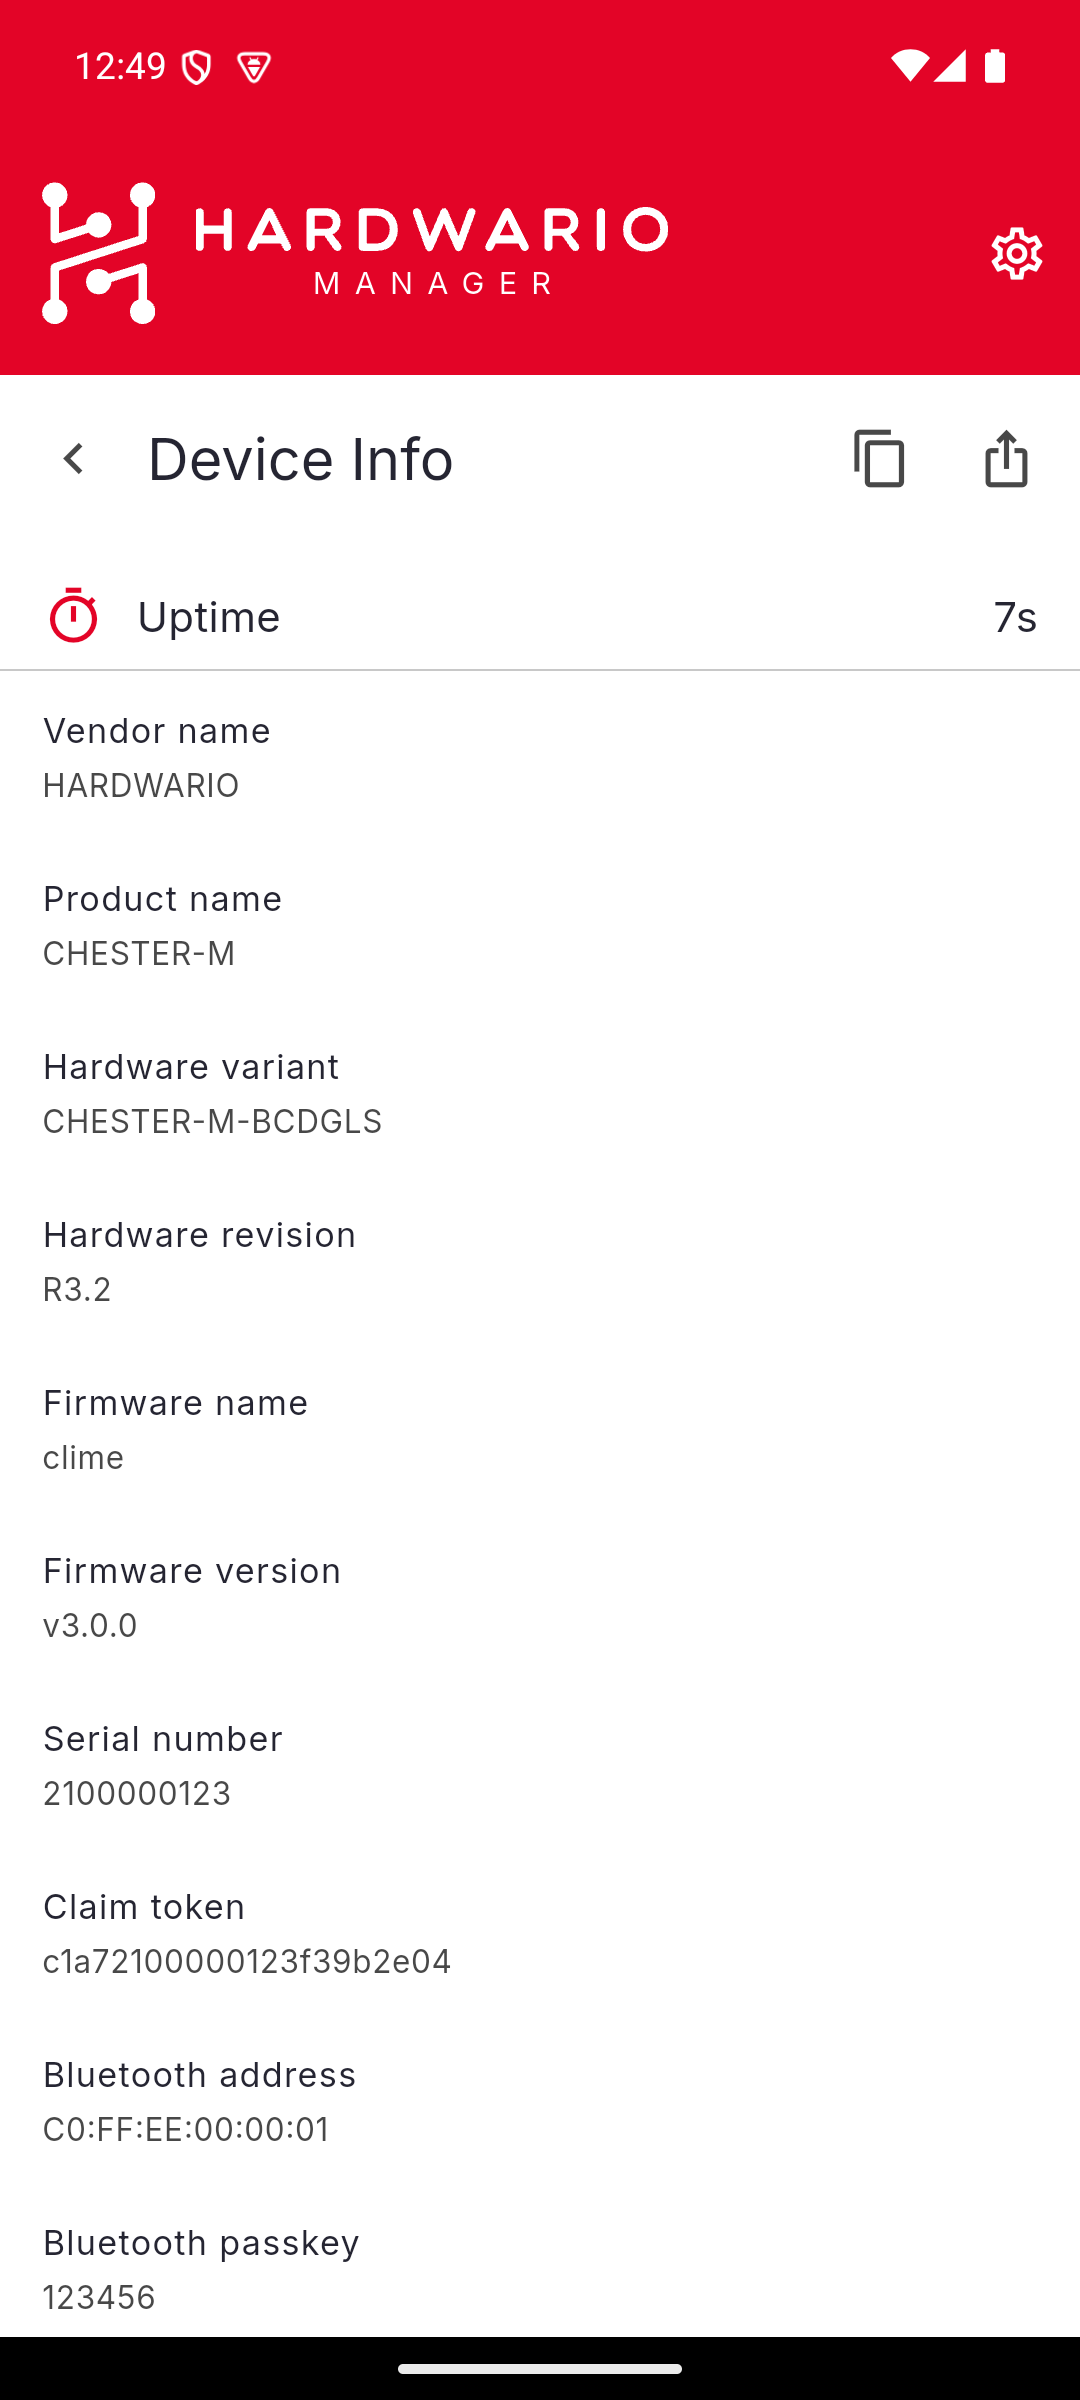Tap the shield icon in status bar
The height and width of the screenshot is (2400, 1080).
click(196, 67)
